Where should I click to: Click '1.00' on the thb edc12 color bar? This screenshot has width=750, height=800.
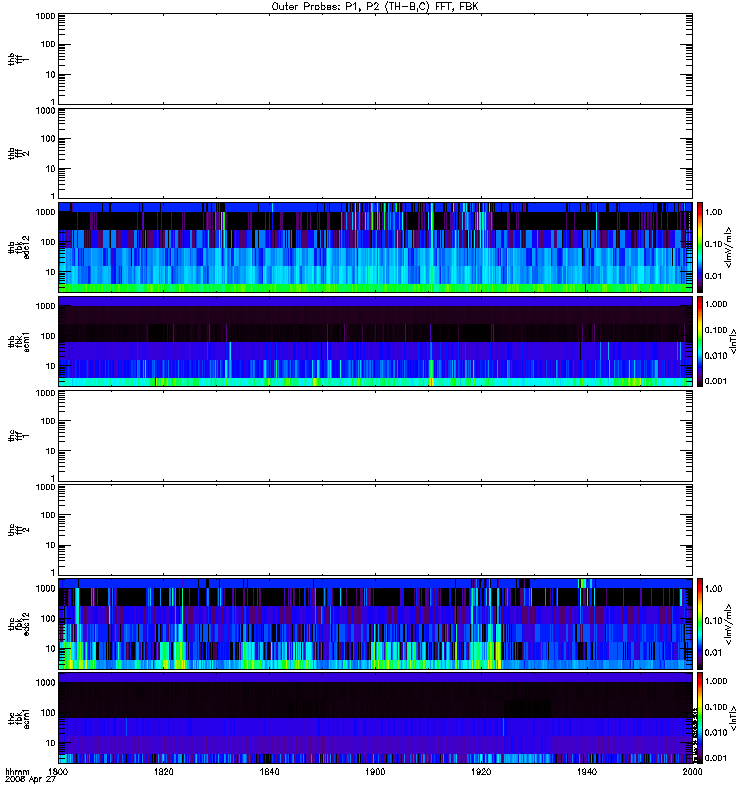713,212
